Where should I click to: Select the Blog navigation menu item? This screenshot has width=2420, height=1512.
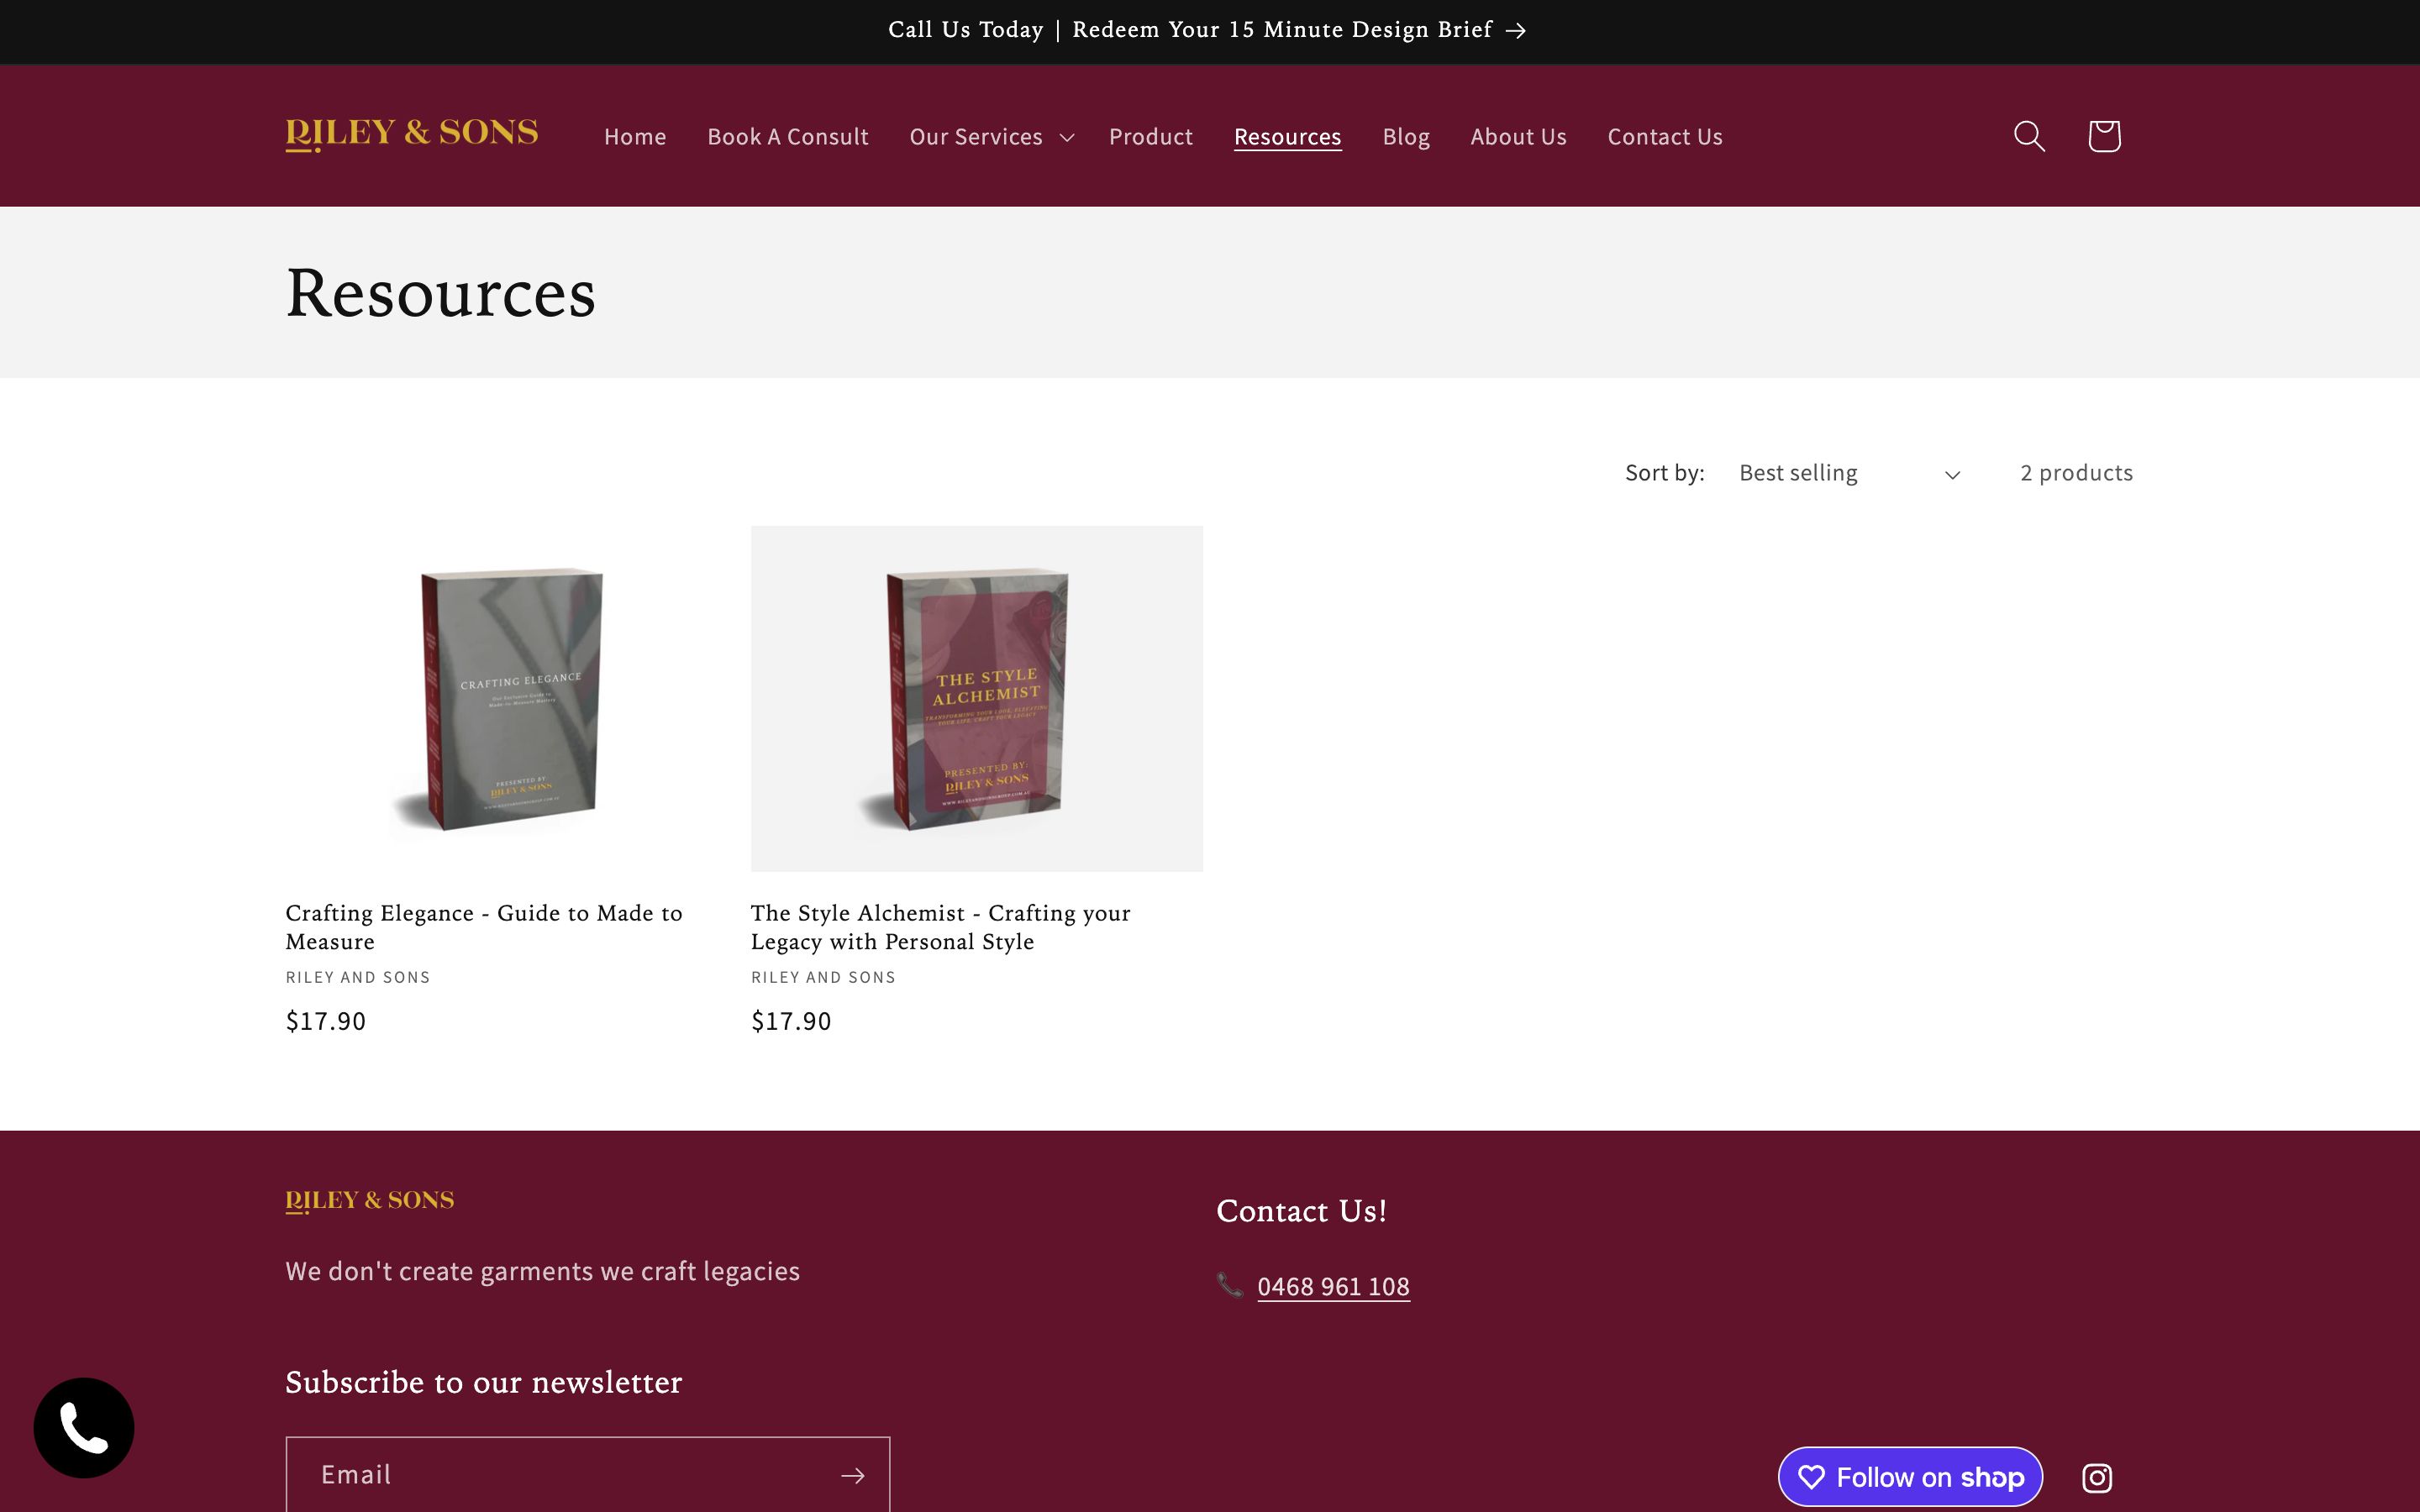(1406, 136)
